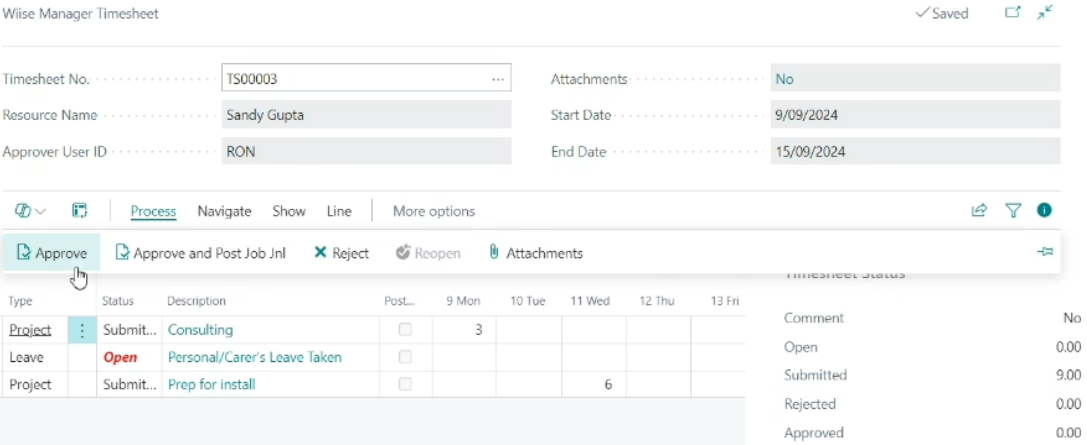1087x445 pixels.
Task: Show more options for Consulting row
Action: [82, 330]
